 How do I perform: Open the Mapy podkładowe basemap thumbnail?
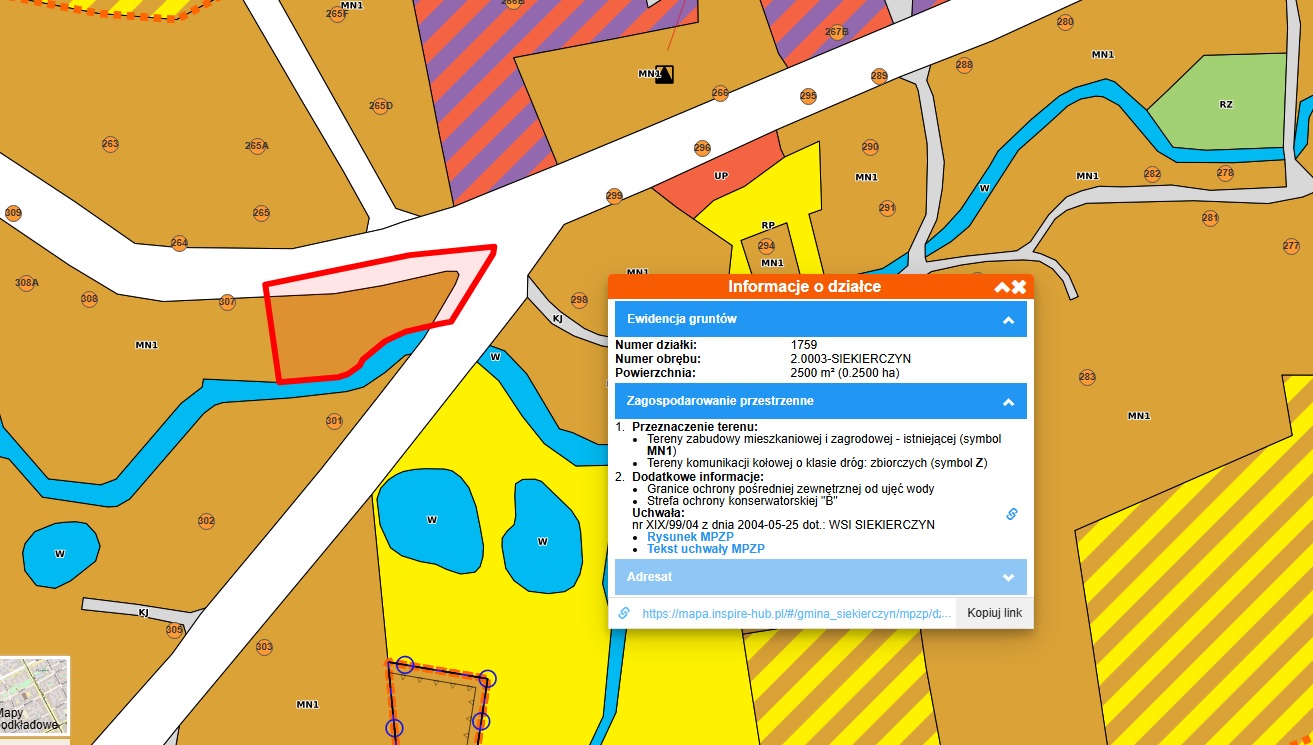[x=34, y=696]
